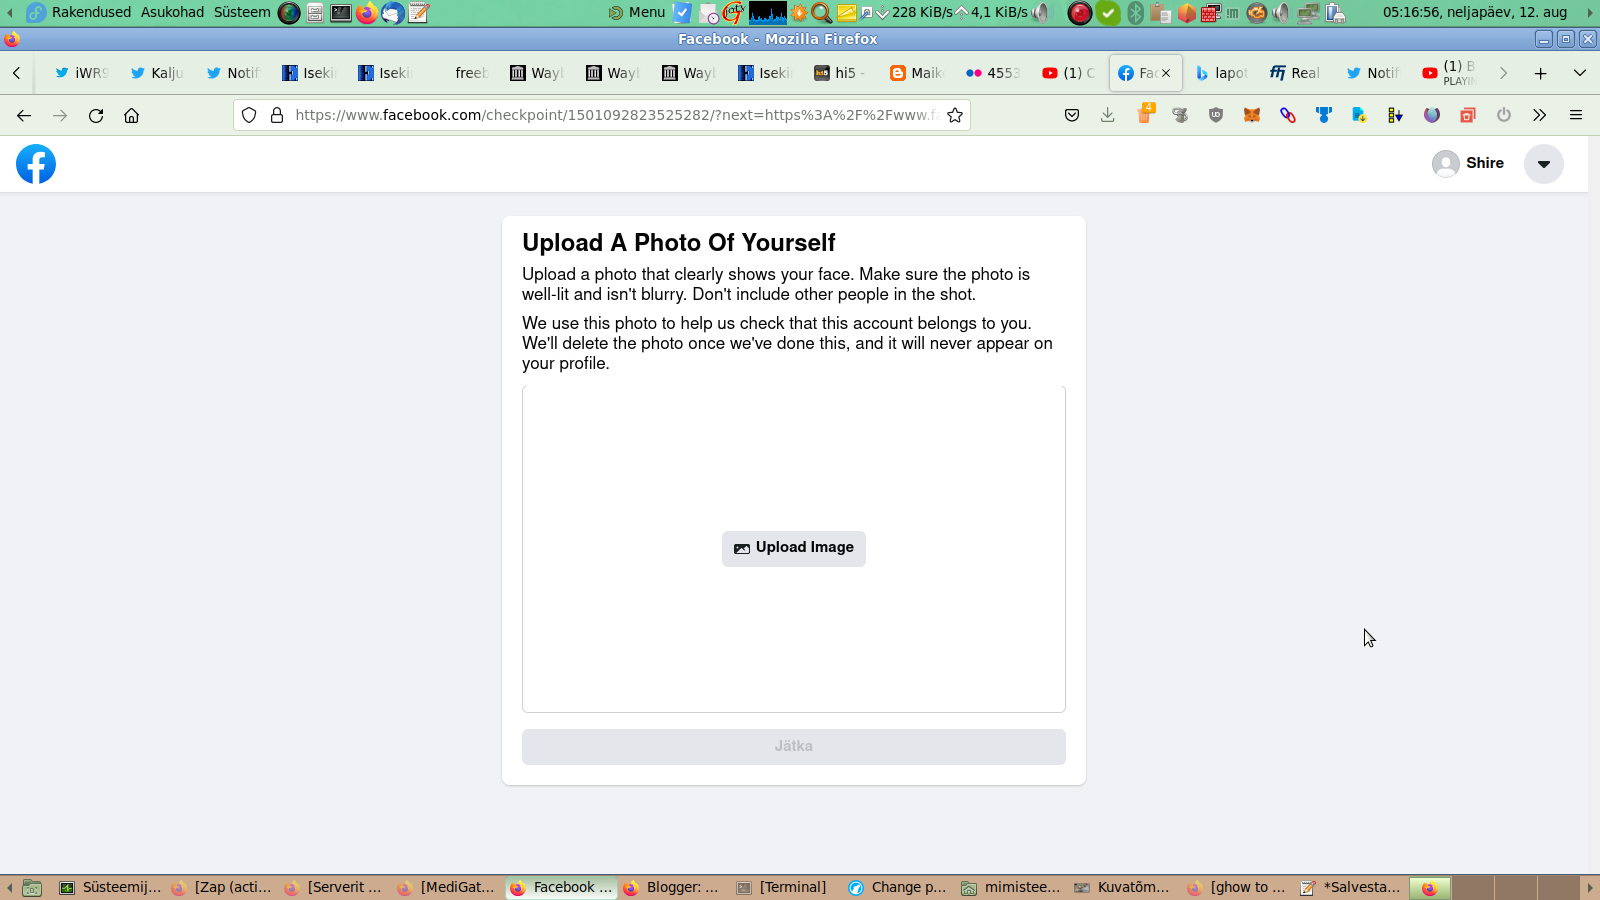Switch to the Süsteemij... taskbar window
Screen dimensions: 1600x900
(110, 887)
